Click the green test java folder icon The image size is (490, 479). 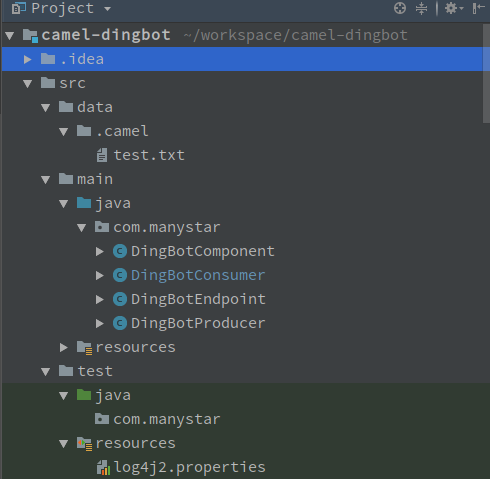84,395
